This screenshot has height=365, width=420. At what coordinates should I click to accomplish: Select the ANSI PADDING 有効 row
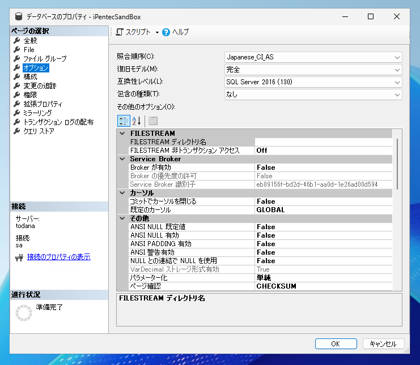[x=260, y=244]
